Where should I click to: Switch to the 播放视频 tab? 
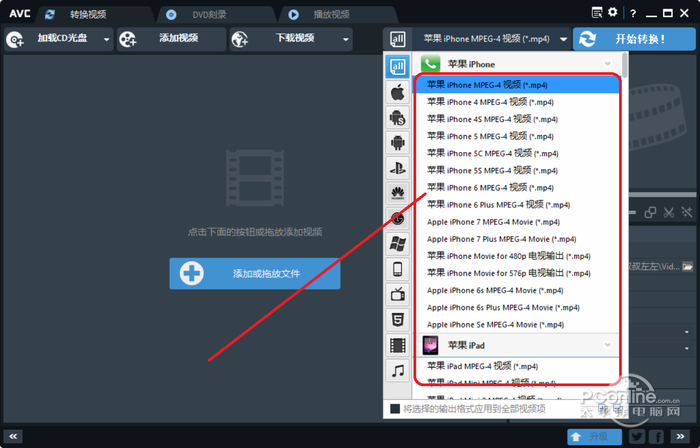[337, 14]
